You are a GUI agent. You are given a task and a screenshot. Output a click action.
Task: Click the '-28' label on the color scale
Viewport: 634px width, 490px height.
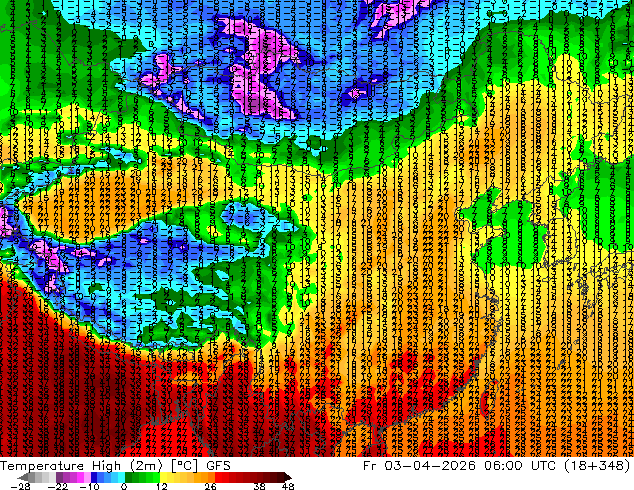point(21,486)
